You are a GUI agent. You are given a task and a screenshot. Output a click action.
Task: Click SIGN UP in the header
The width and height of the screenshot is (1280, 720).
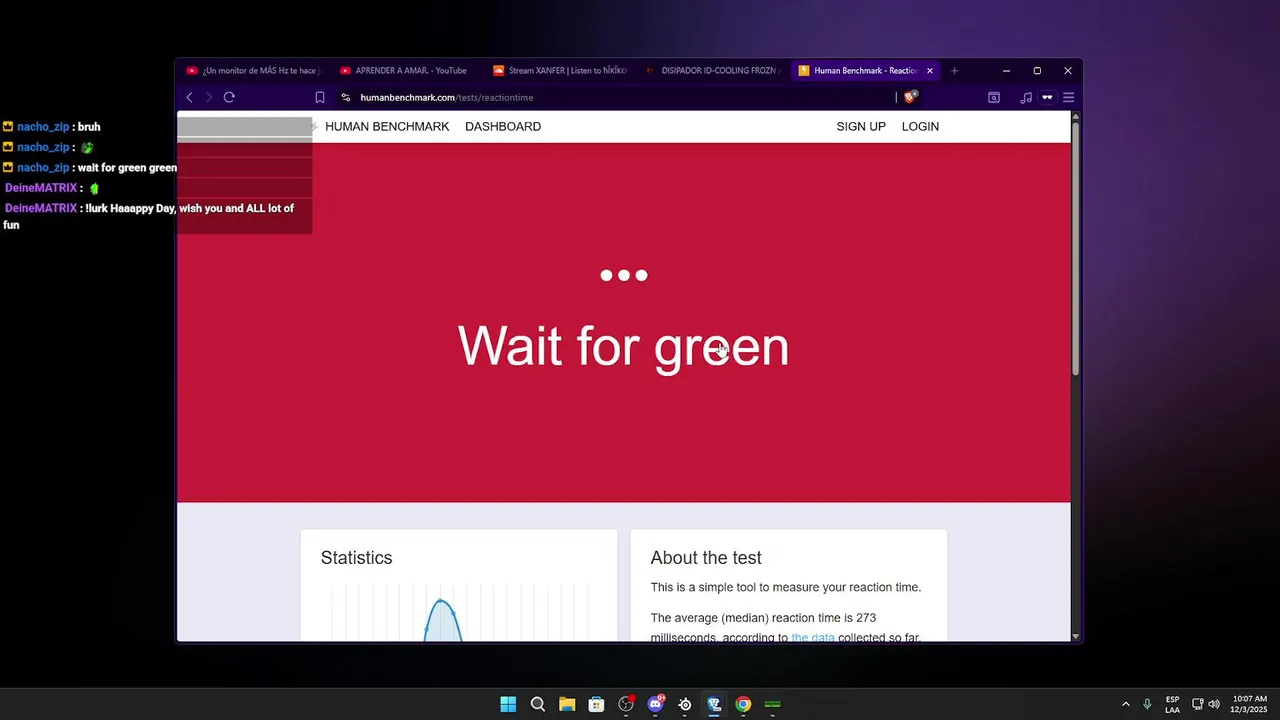pyautogui.click(x=861, y=126)
